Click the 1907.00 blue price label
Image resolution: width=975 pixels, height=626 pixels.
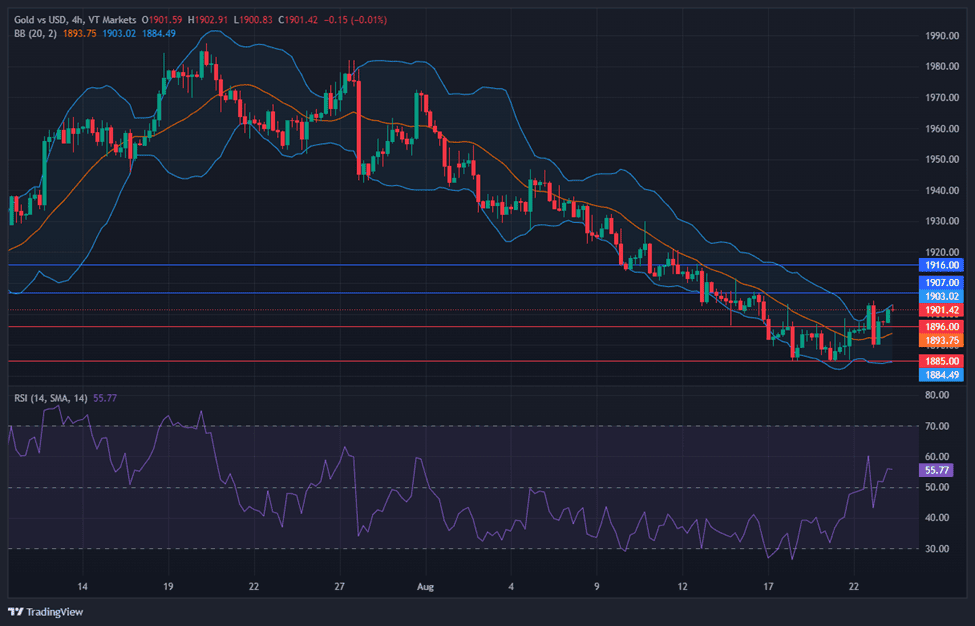coord(940,284)
